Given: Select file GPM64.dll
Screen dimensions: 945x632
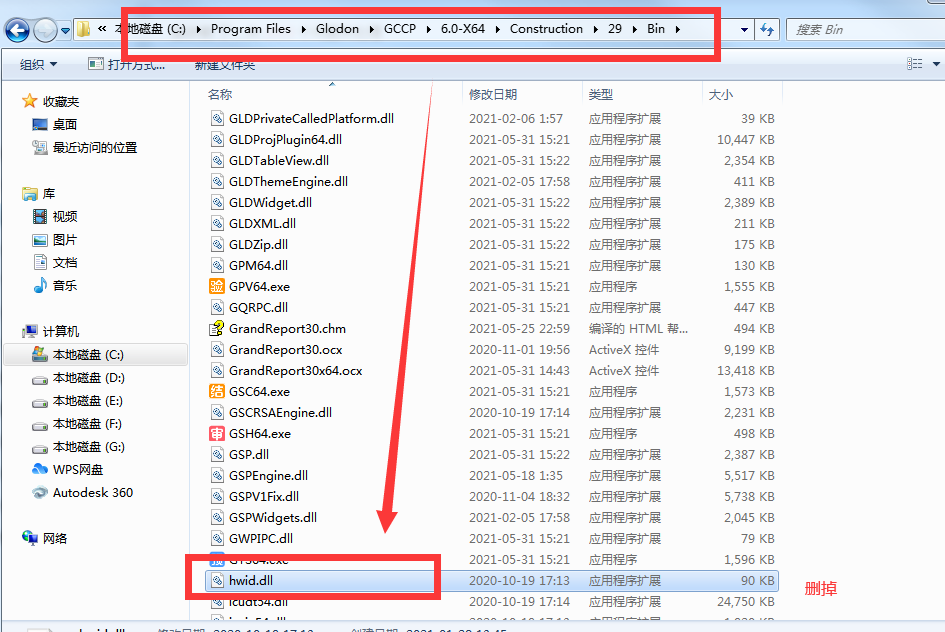Looking at the screenshot, I should point(259,266).
